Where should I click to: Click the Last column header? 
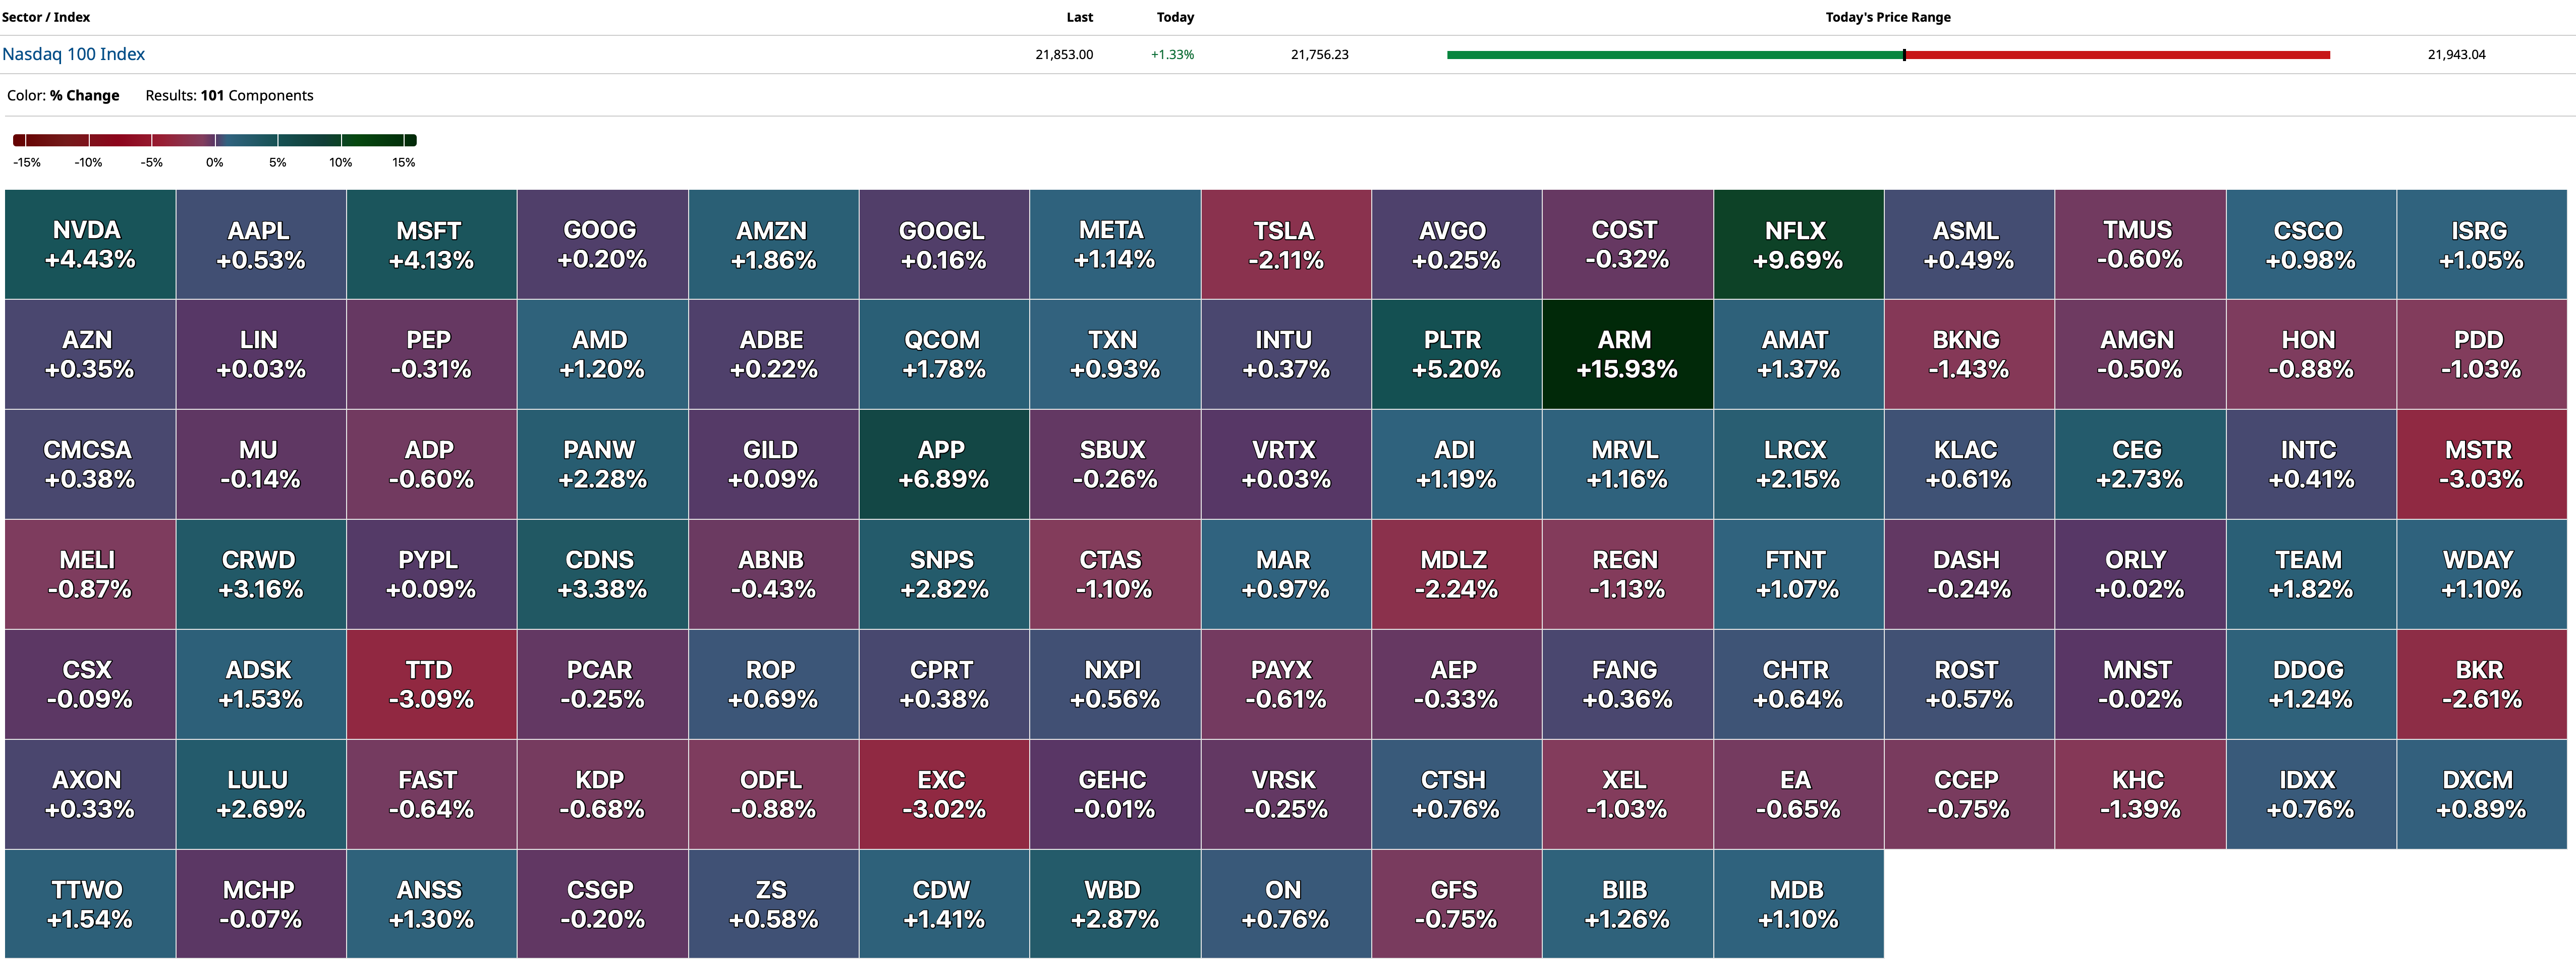(x=1079, y=17)
